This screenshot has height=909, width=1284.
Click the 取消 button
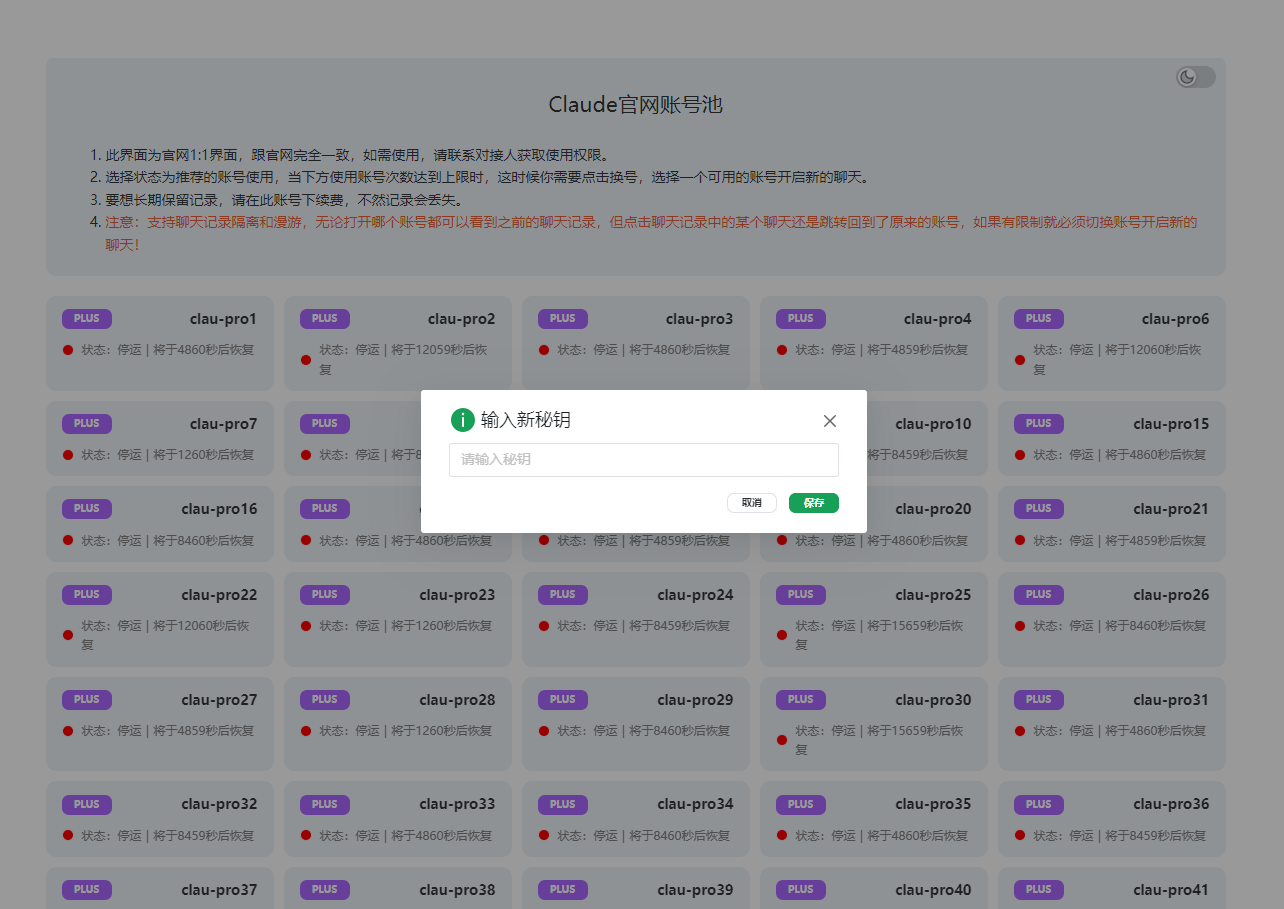752,503
